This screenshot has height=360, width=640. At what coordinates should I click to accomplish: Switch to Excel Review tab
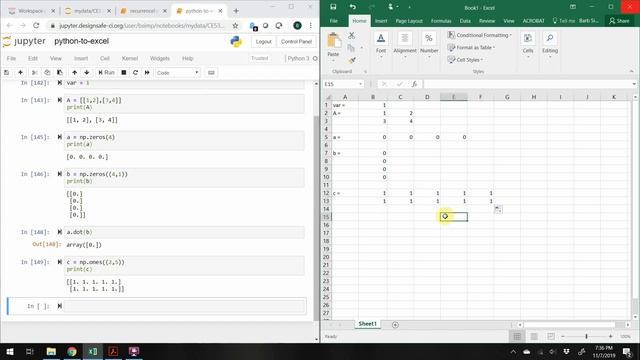click(x=487, y=21)
